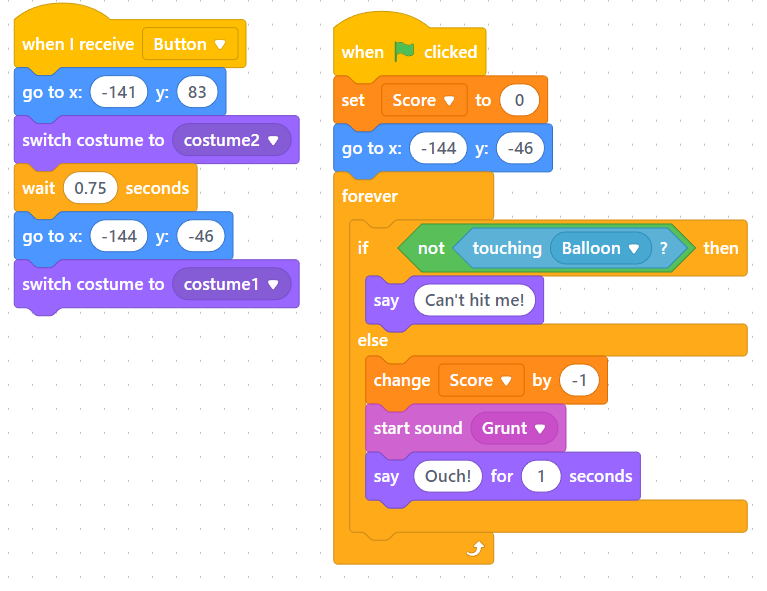Choose a sound from the Grunt dropdown
This screenshot has height=591, width=767.
[x=514, y=428]
